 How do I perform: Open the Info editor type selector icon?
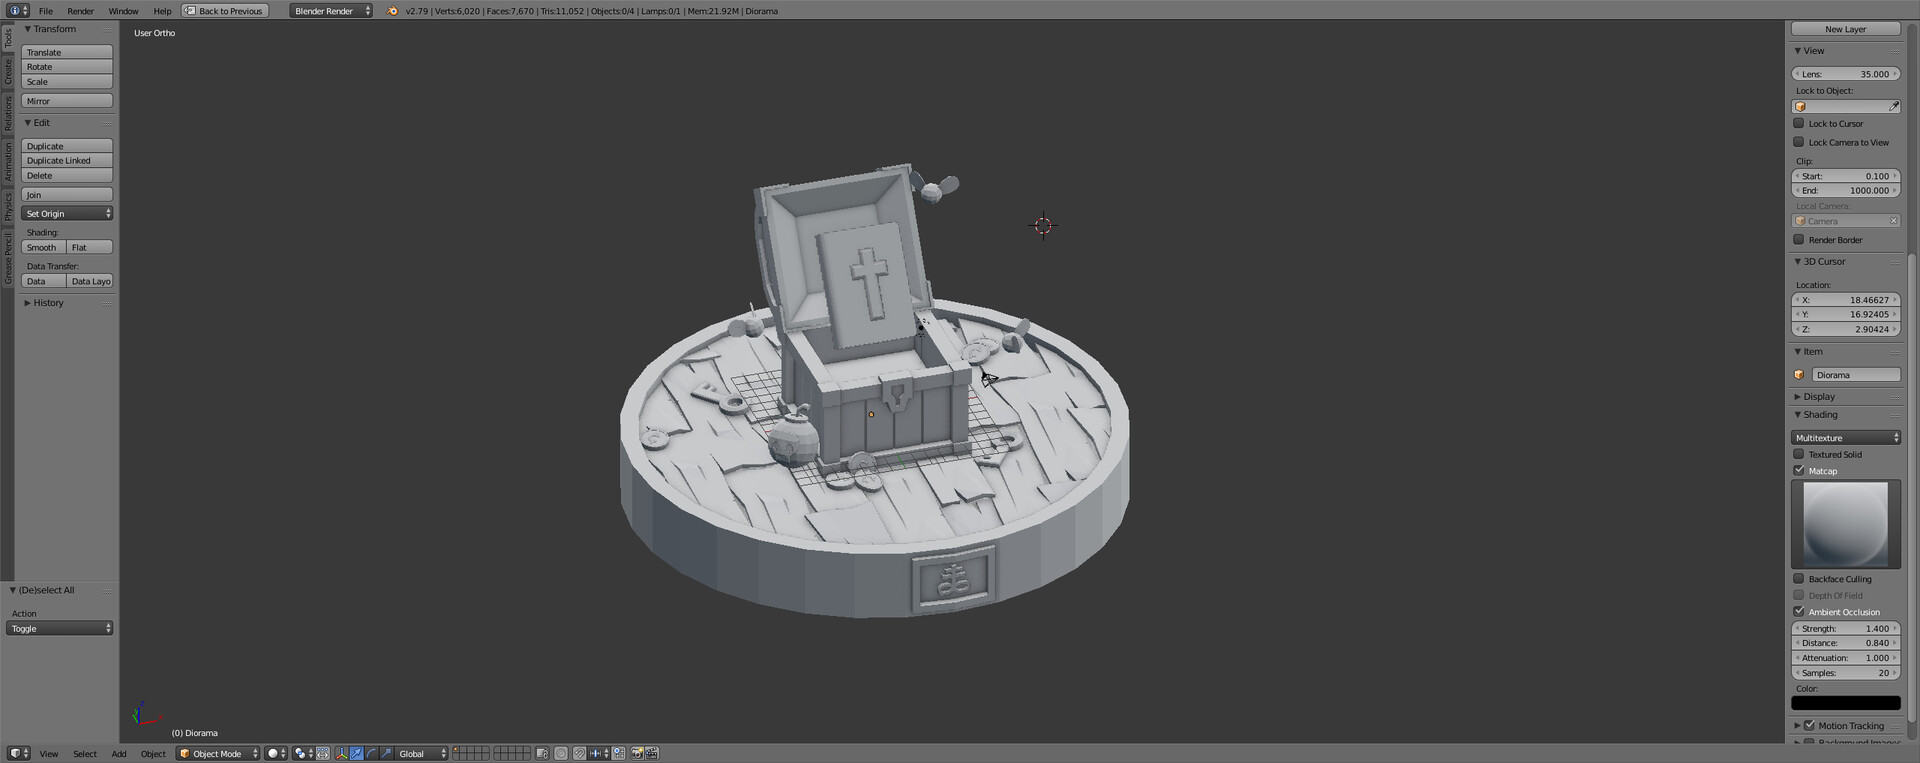coord(18,10)
